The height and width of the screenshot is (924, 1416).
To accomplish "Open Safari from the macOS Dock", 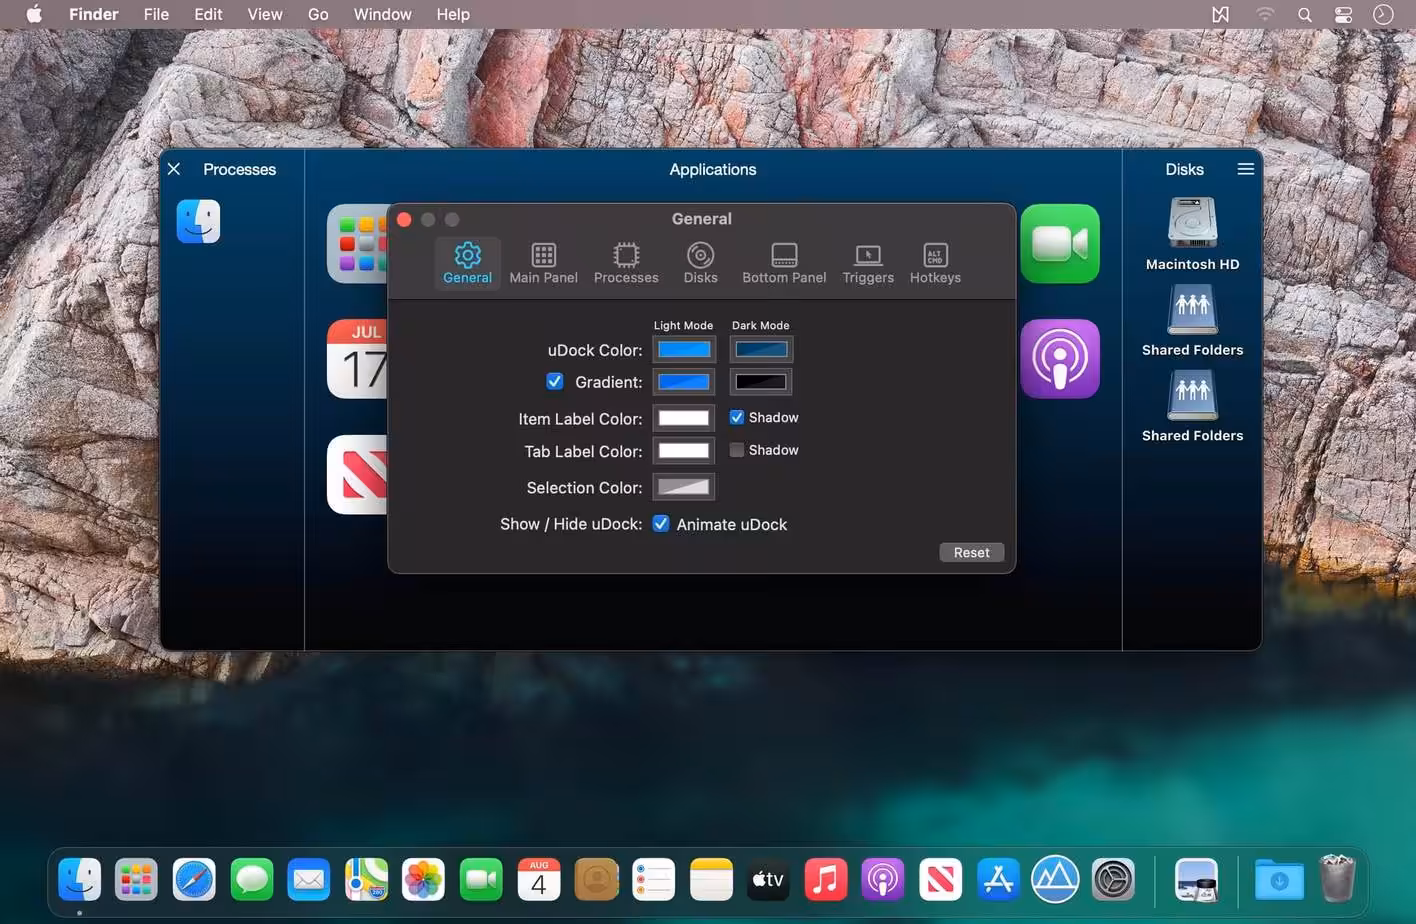I will [194, 880].
